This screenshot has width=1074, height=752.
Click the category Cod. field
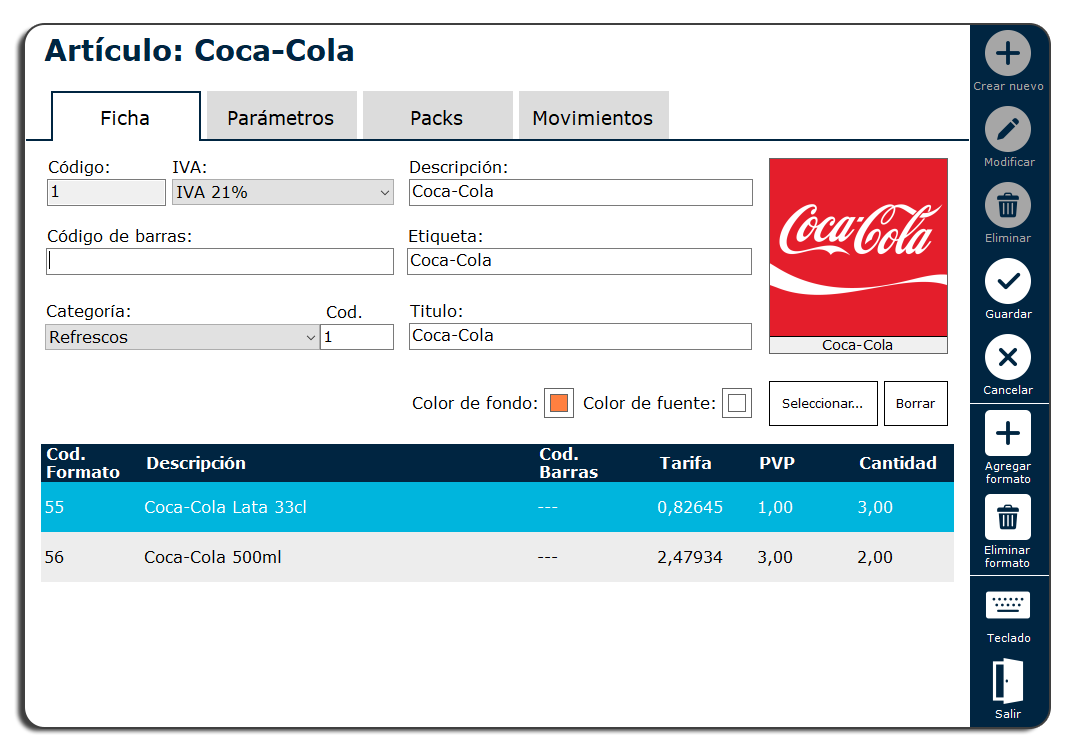click(357, 337)
